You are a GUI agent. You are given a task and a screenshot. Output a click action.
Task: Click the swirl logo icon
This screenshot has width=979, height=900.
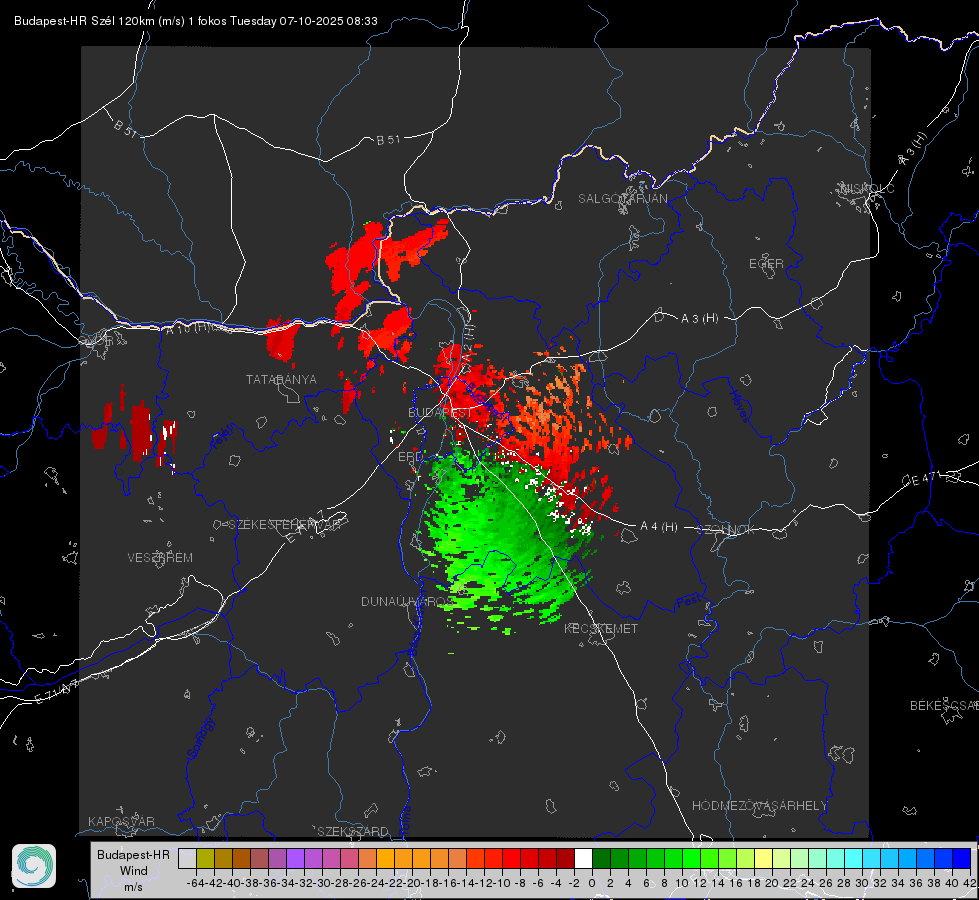pyautogui.click(x=34, y=866)
